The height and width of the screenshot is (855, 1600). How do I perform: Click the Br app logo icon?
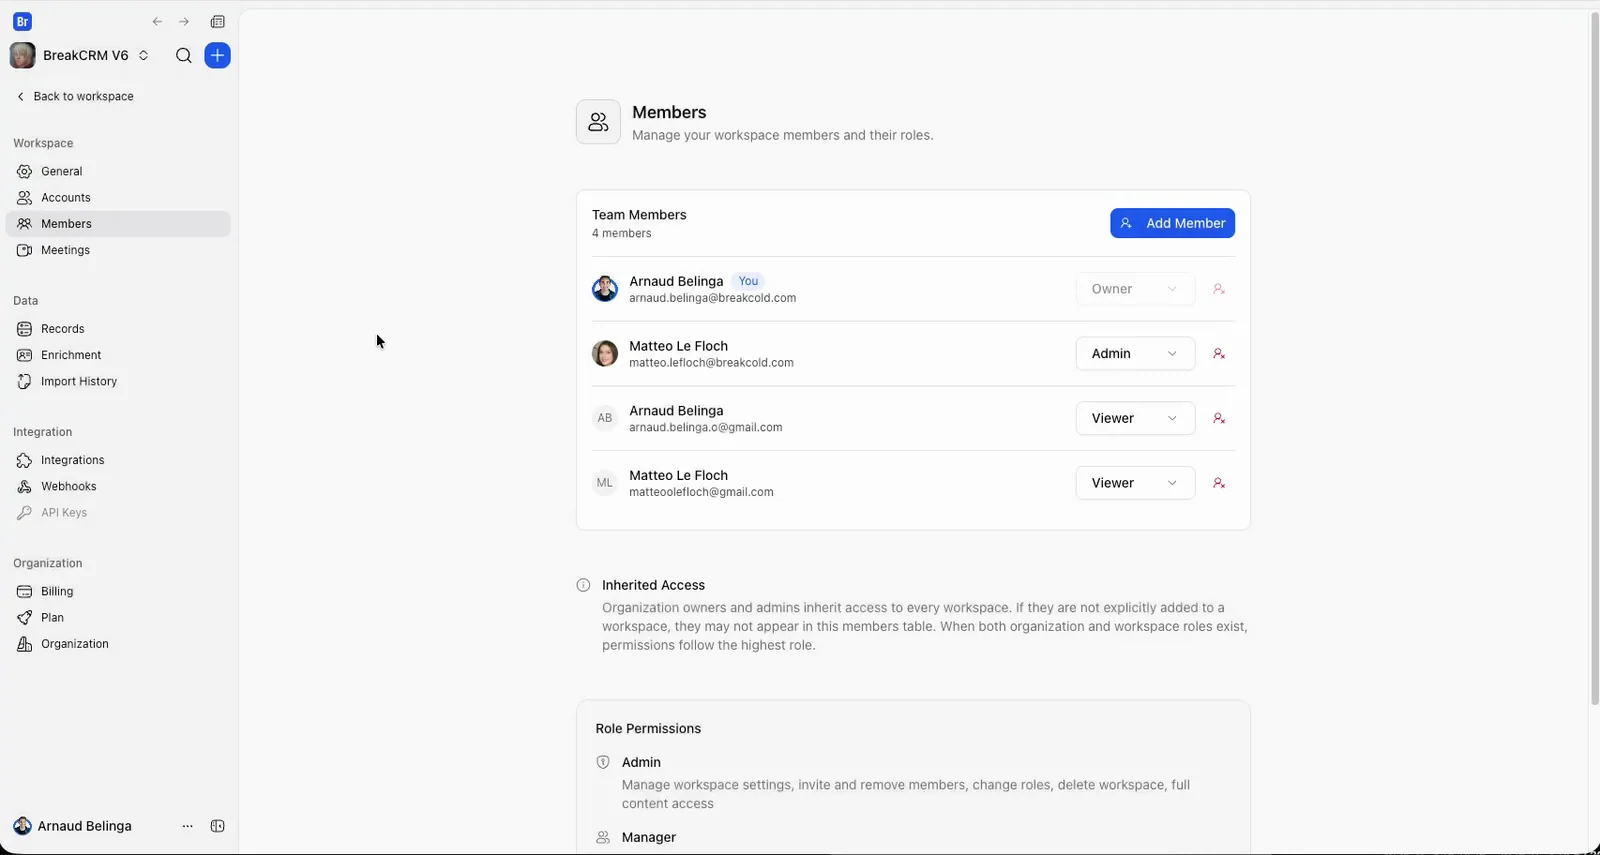click(22, 21)
